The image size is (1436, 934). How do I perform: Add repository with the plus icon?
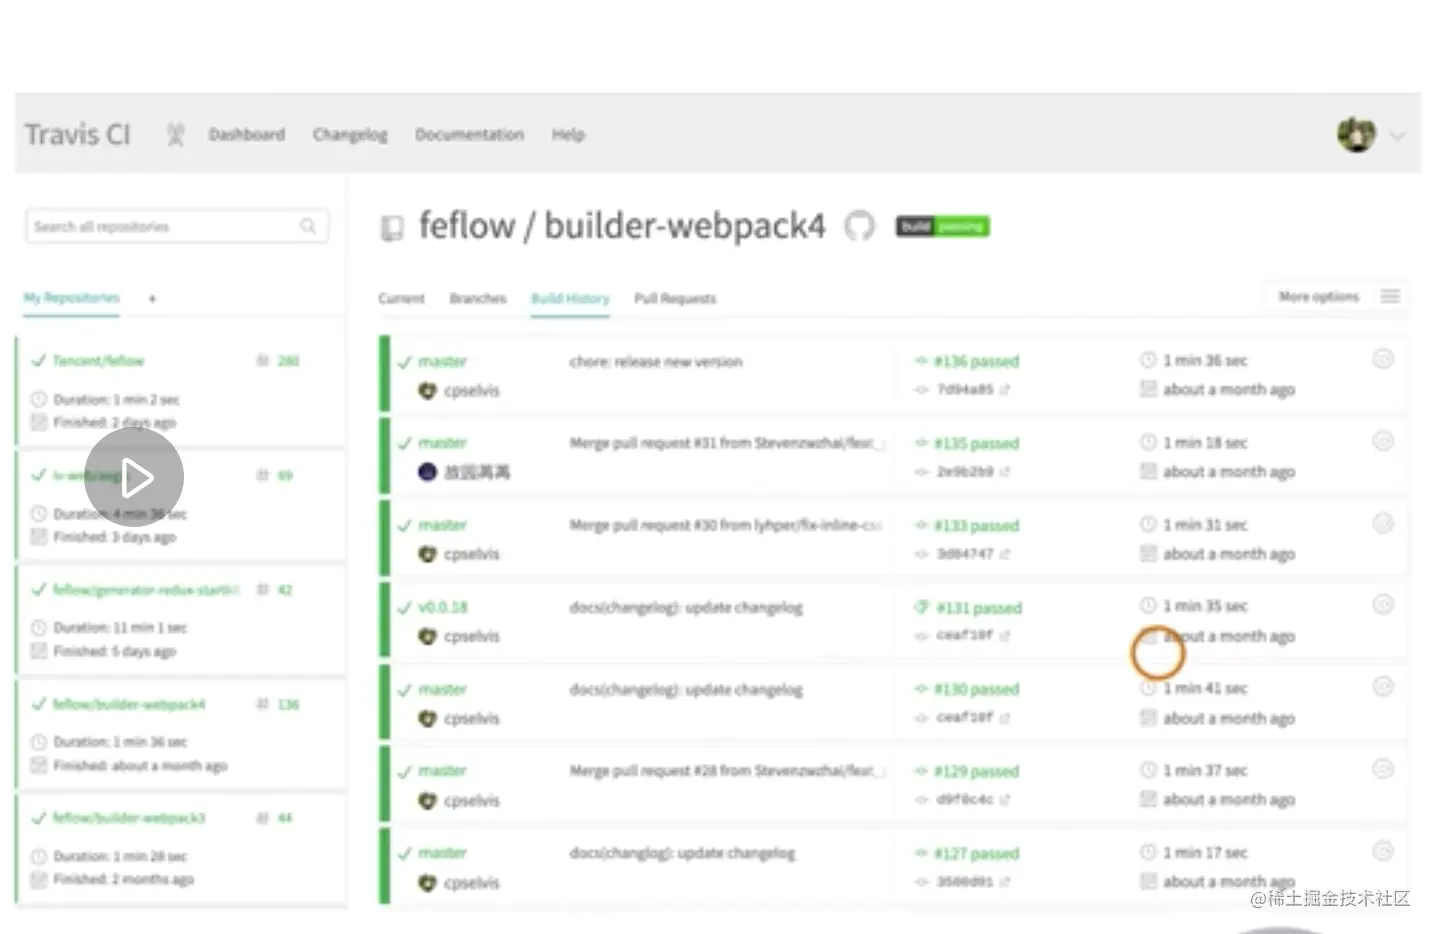(152, 298)
